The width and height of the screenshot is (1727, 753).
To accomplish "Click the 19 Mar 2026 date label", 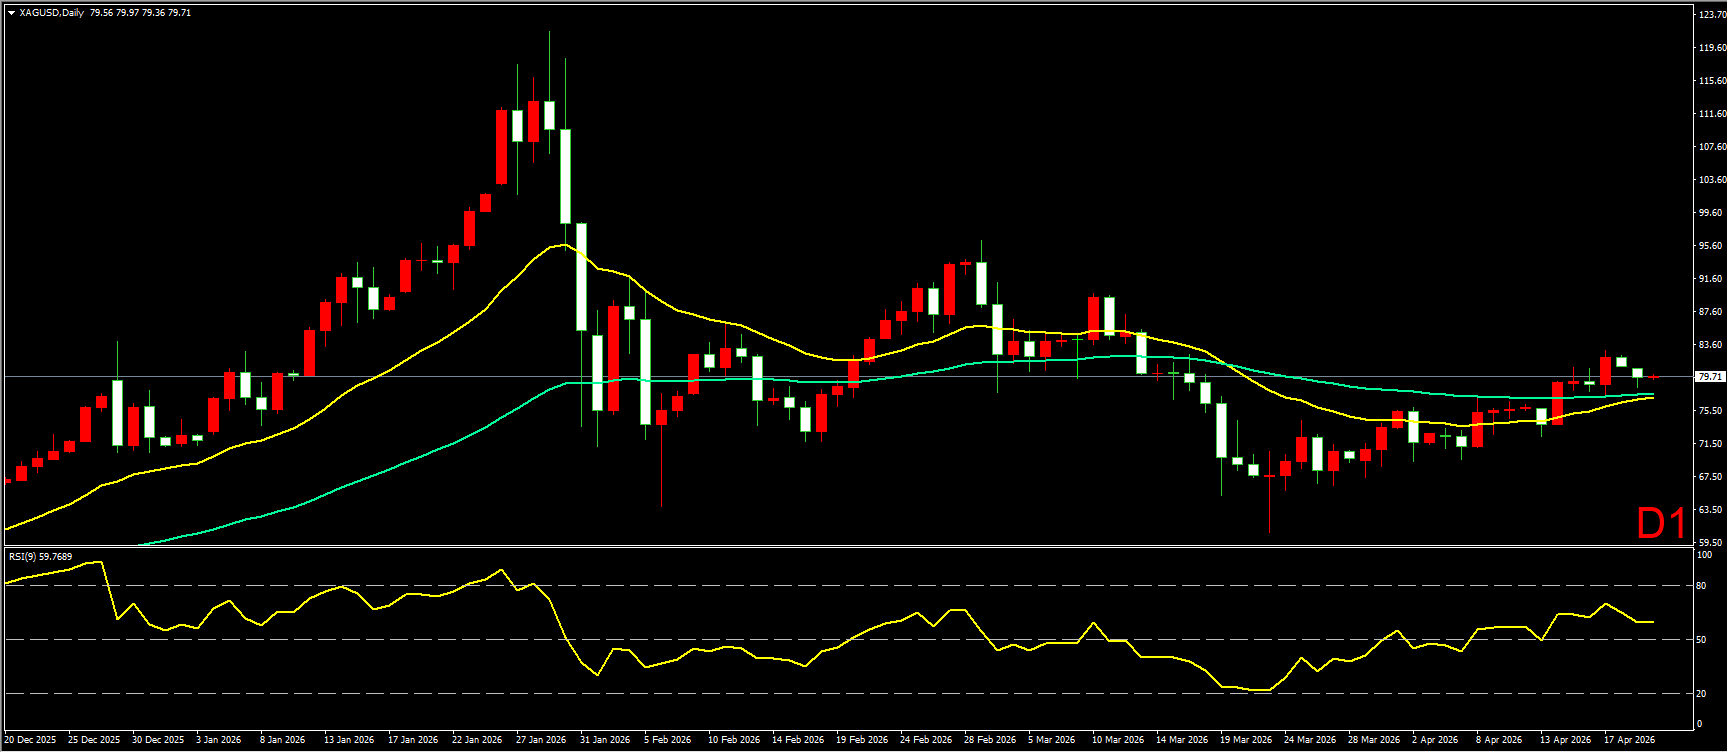I will 1246,740.
